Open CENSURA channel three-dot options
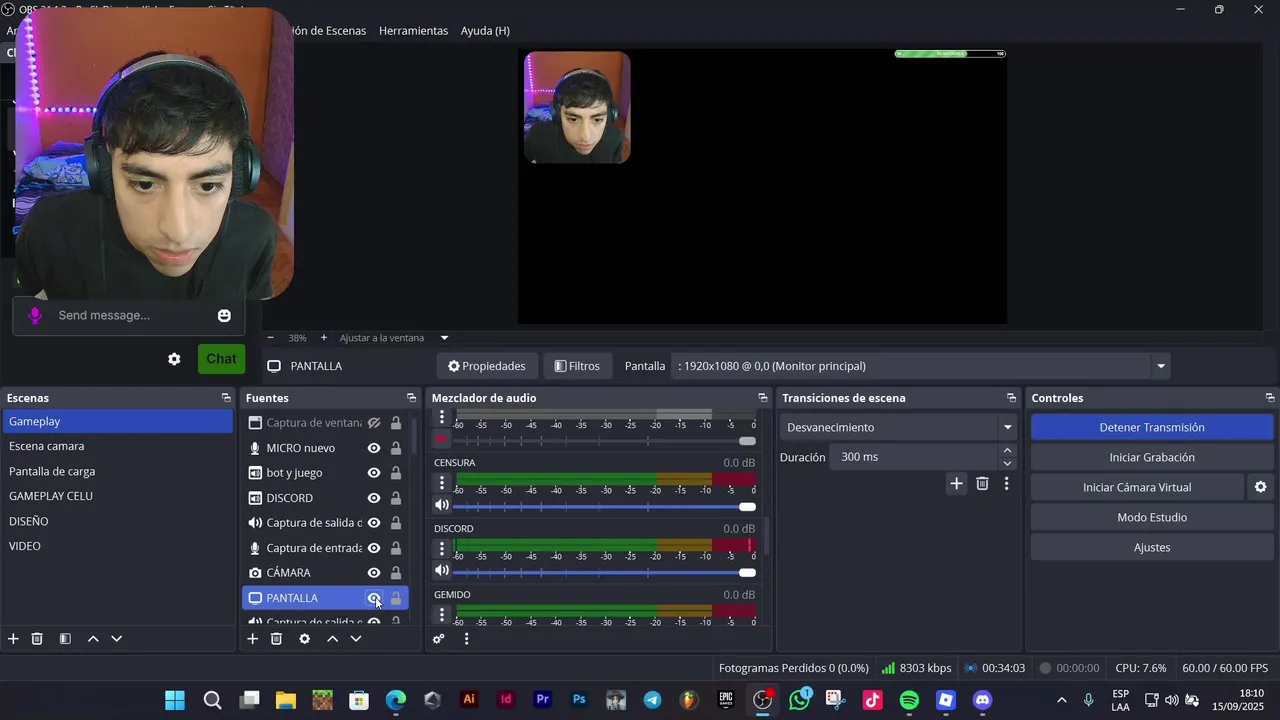The image size is (1280, 720). (442, 483)
